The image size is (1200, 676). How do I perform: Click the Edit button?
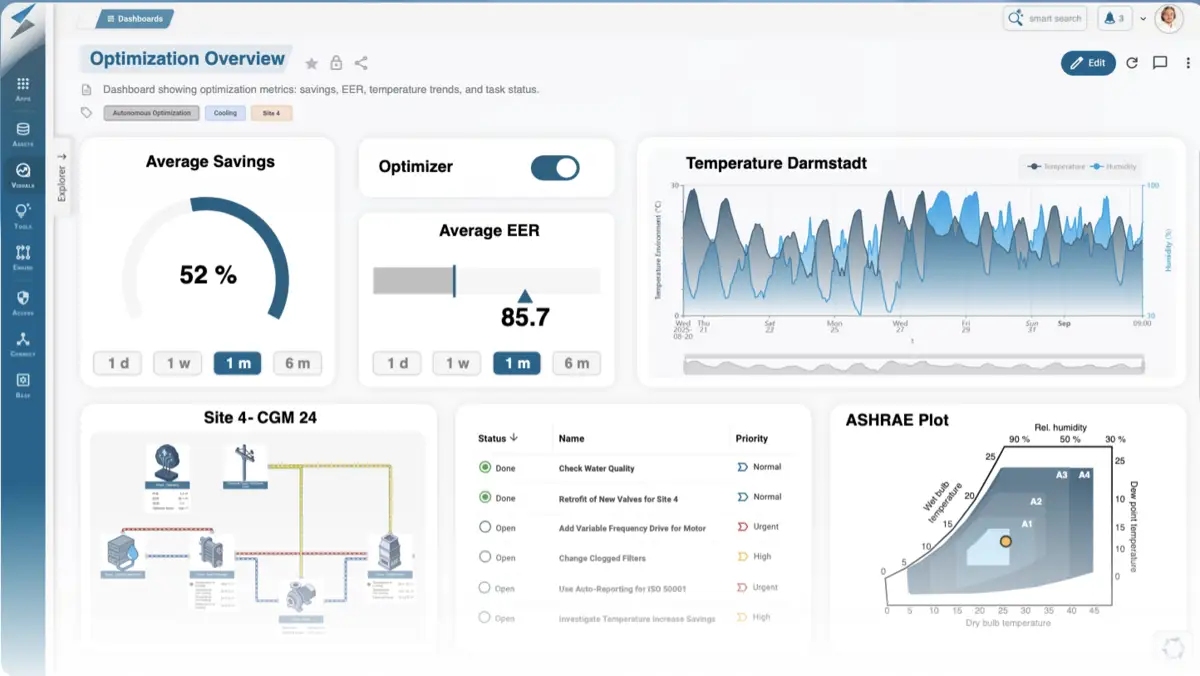pyautogui.click(x=1088, y=63)
